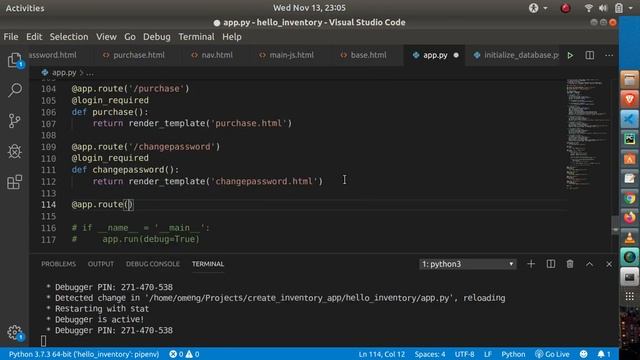Click the clock 'Wed Nov 13, 23:05'
The width and height of the screenshot is (640, 360).
[x=309, y=8]
